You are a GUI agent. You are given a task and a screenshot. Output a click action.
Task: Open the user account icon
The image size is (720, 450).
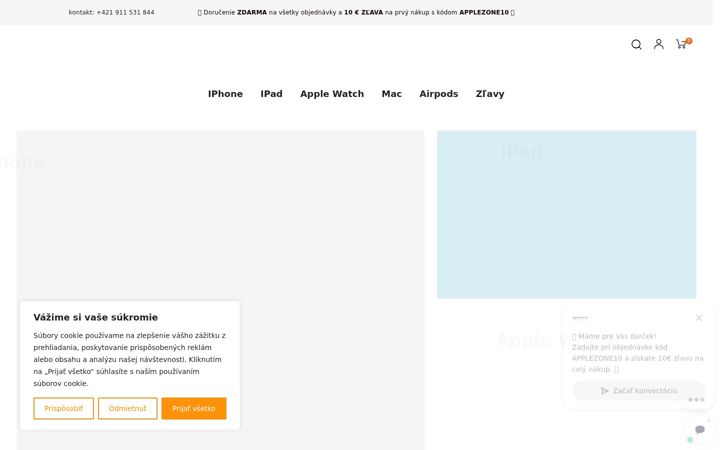[x=658, y=44]
